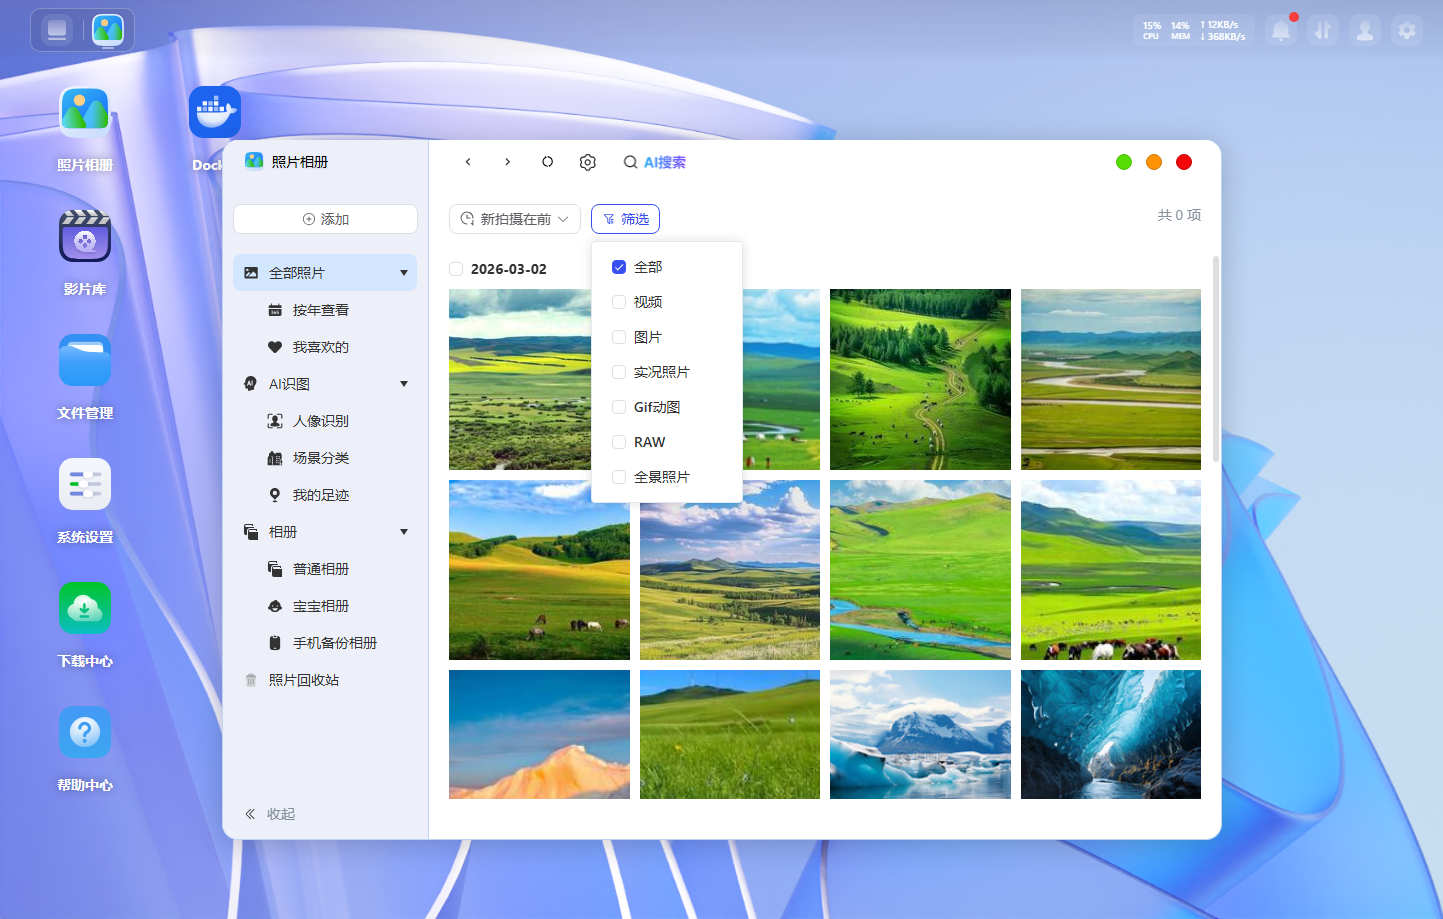Click the trash icon beside 照片回收站
This screenshot has height=919, width=1443.
pyautogui.click(x=251, y=680)
